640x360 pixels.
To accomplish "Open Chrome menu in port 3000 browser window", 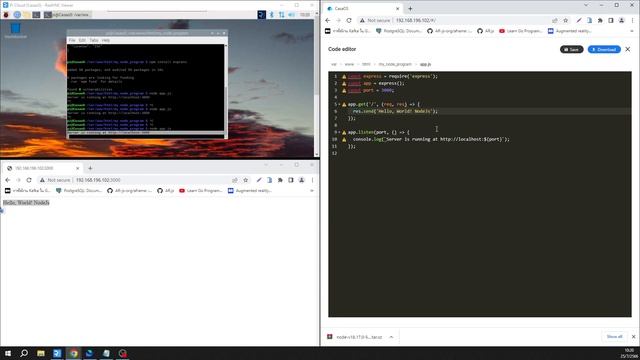I will 312,180.
